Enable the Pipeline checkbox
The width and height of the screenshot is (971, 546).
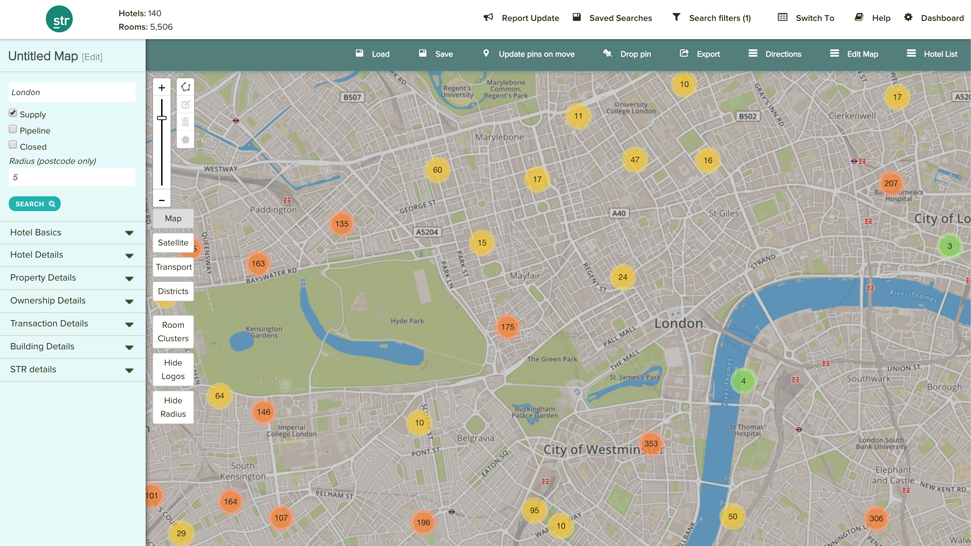click(13, 130)
